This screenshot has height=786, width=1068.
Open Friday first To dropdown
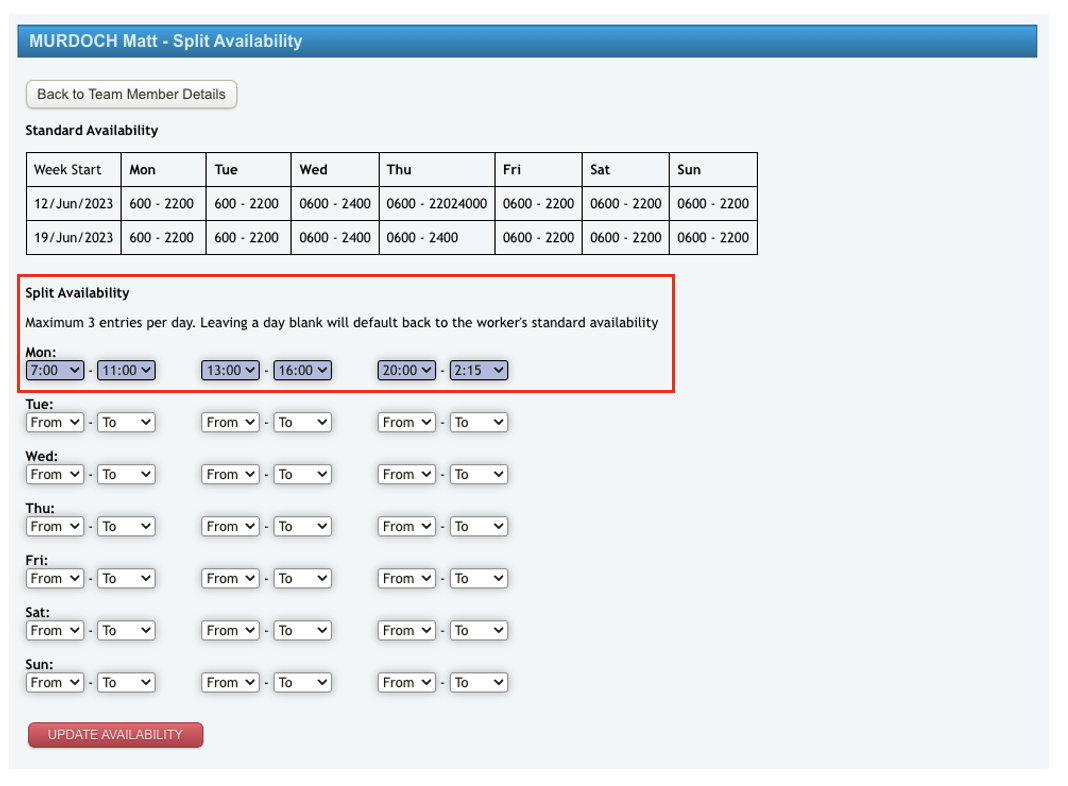pyautogui.click(x=126, y=579)
